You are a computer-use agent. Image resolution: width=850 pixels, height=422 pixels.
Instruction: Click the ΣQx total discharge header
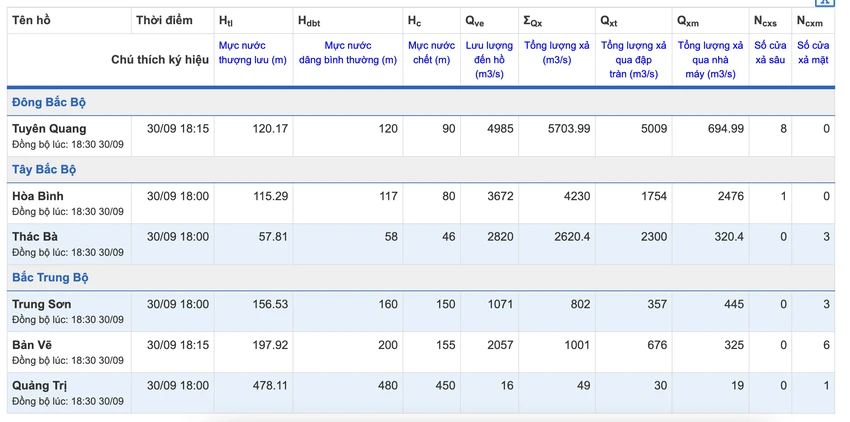point(533,21)
